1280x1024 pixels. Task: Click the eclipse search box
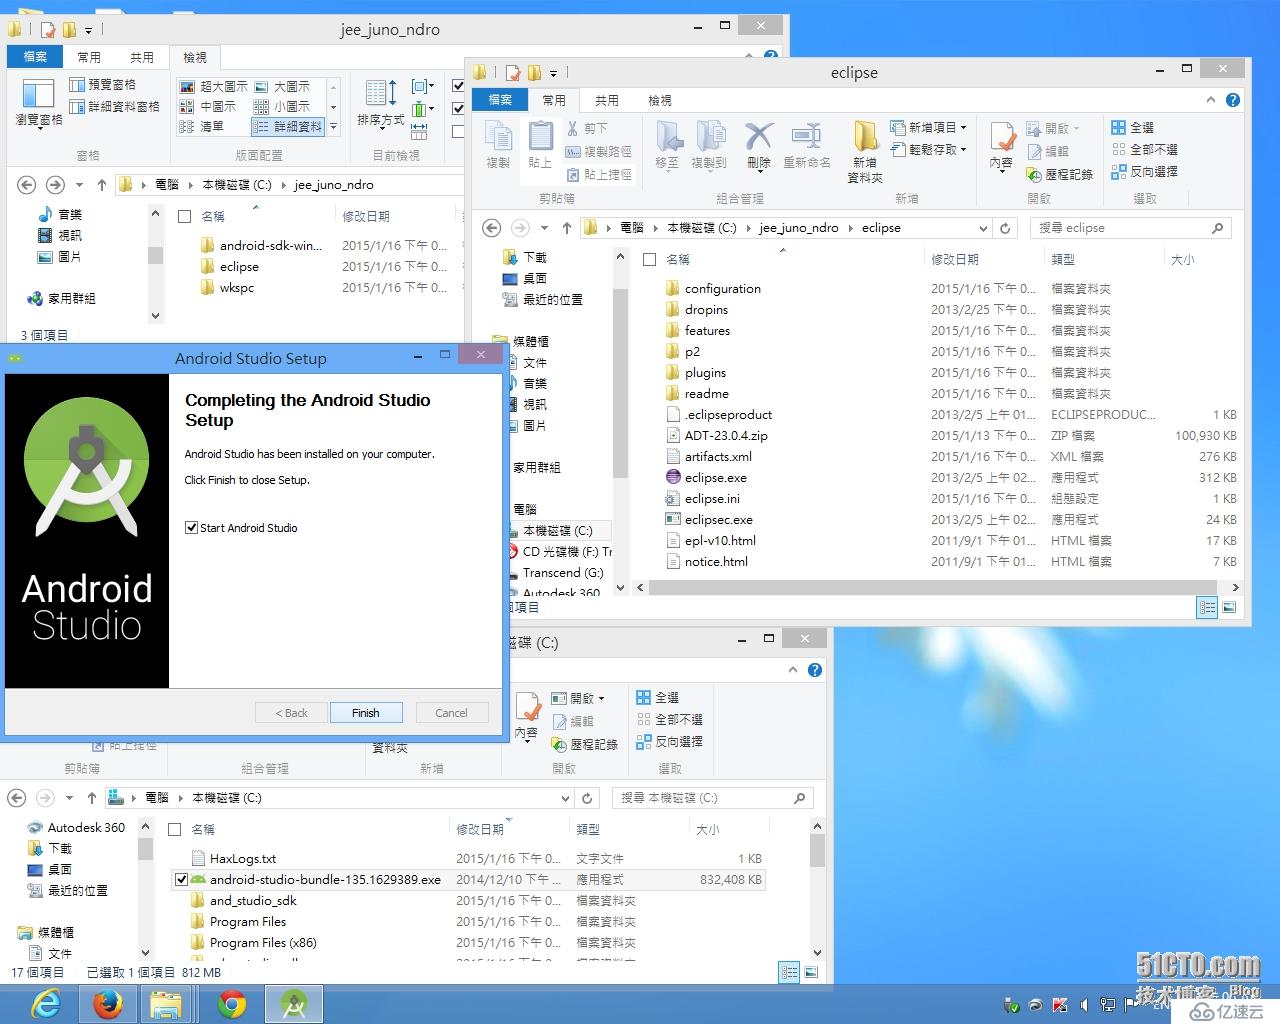1131,228
